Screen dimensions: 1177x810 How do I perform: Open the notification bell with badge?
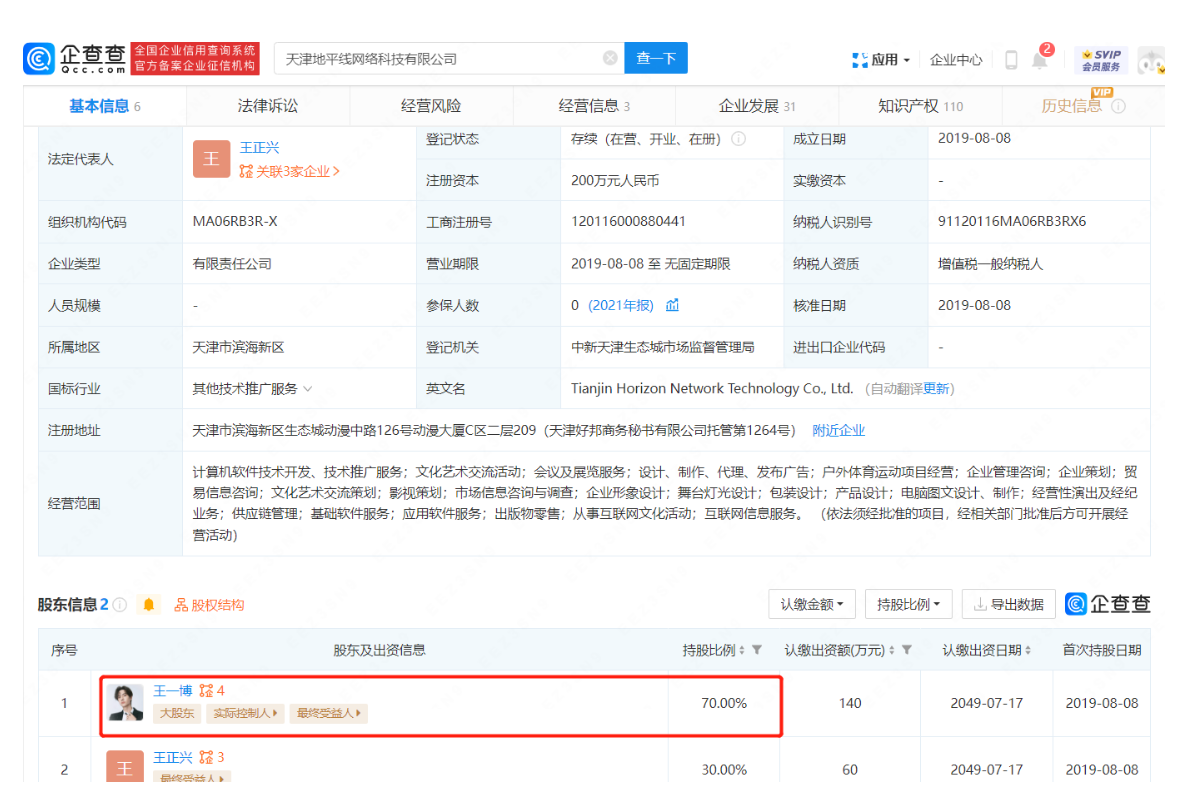point(1040,60)
